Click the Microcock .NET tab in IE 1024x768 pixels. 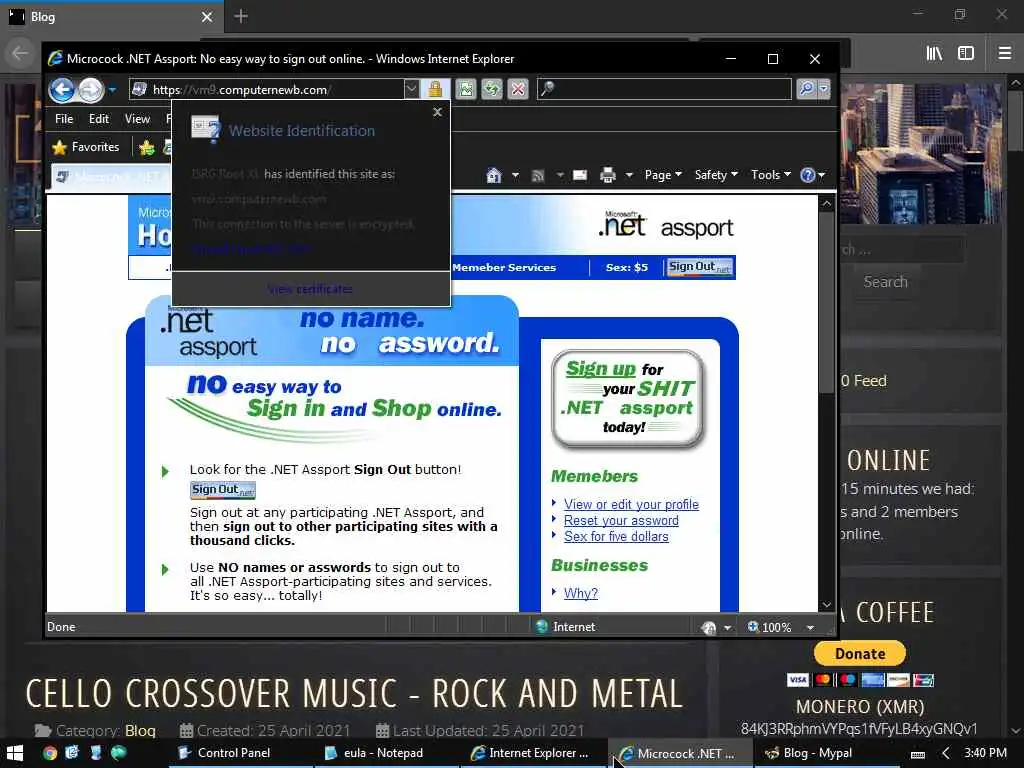pyautogui.click(x=111, y=176)
